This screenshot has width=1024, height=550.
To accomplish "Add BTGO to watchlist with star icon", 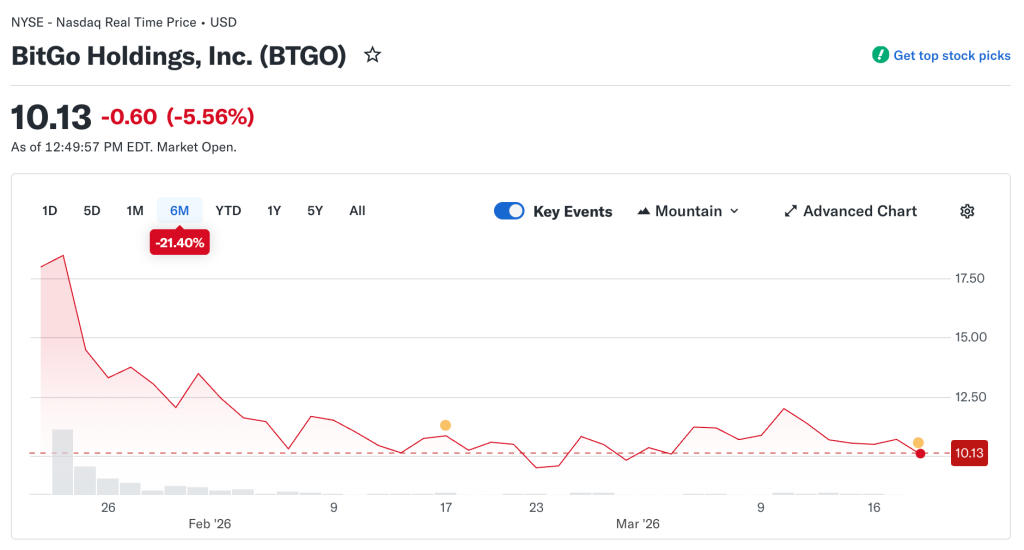I will (x=372, y=55).
